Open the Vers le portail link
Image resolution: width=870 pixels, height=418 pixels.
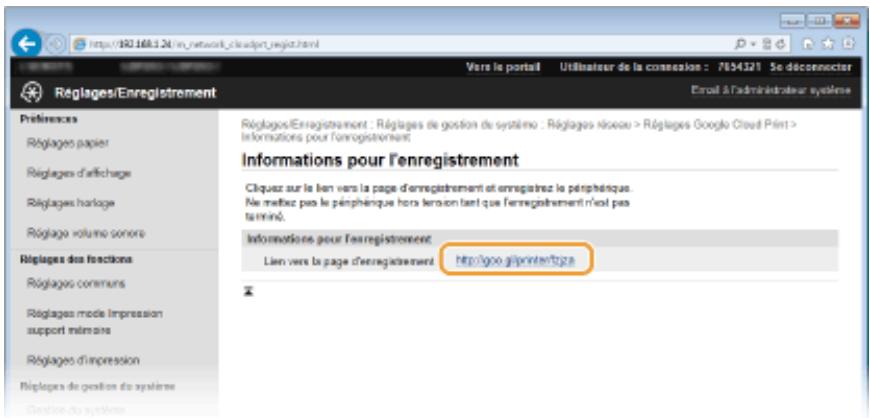503,67
